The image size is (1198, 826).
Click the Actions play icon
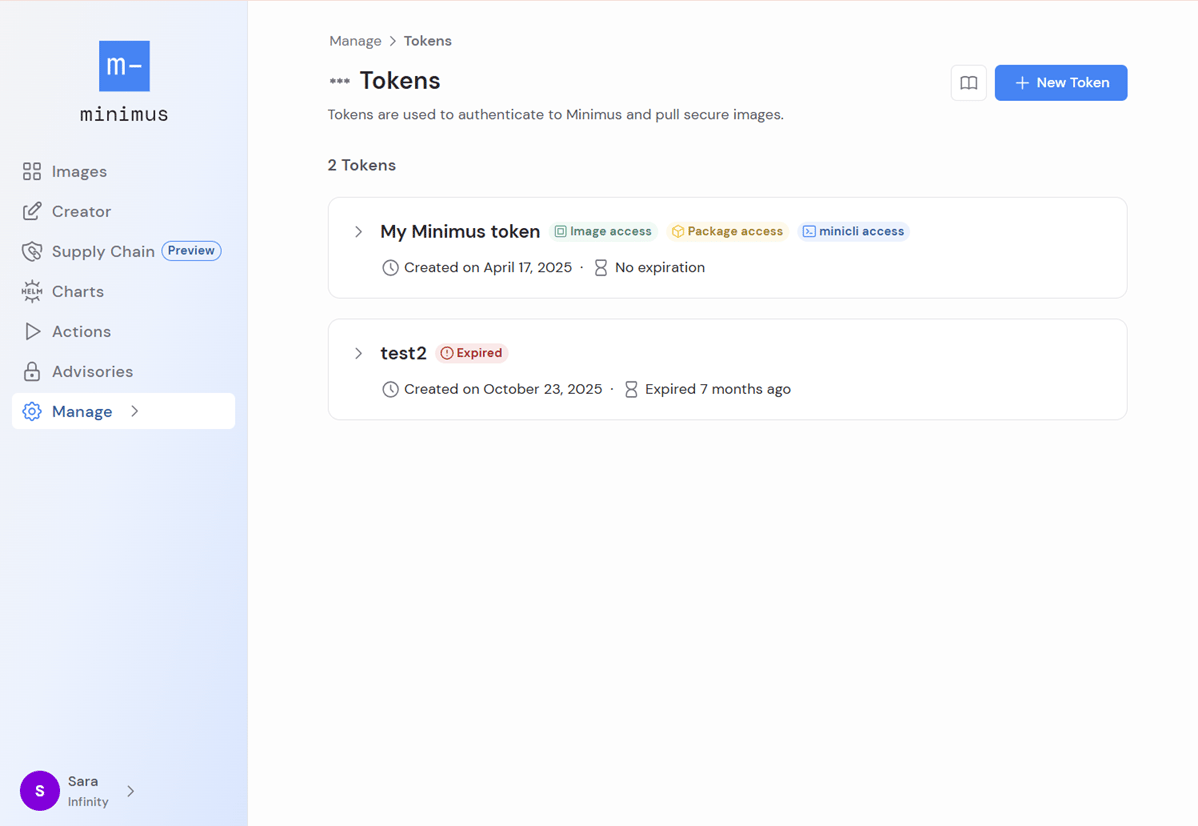[x=31, y=331]
